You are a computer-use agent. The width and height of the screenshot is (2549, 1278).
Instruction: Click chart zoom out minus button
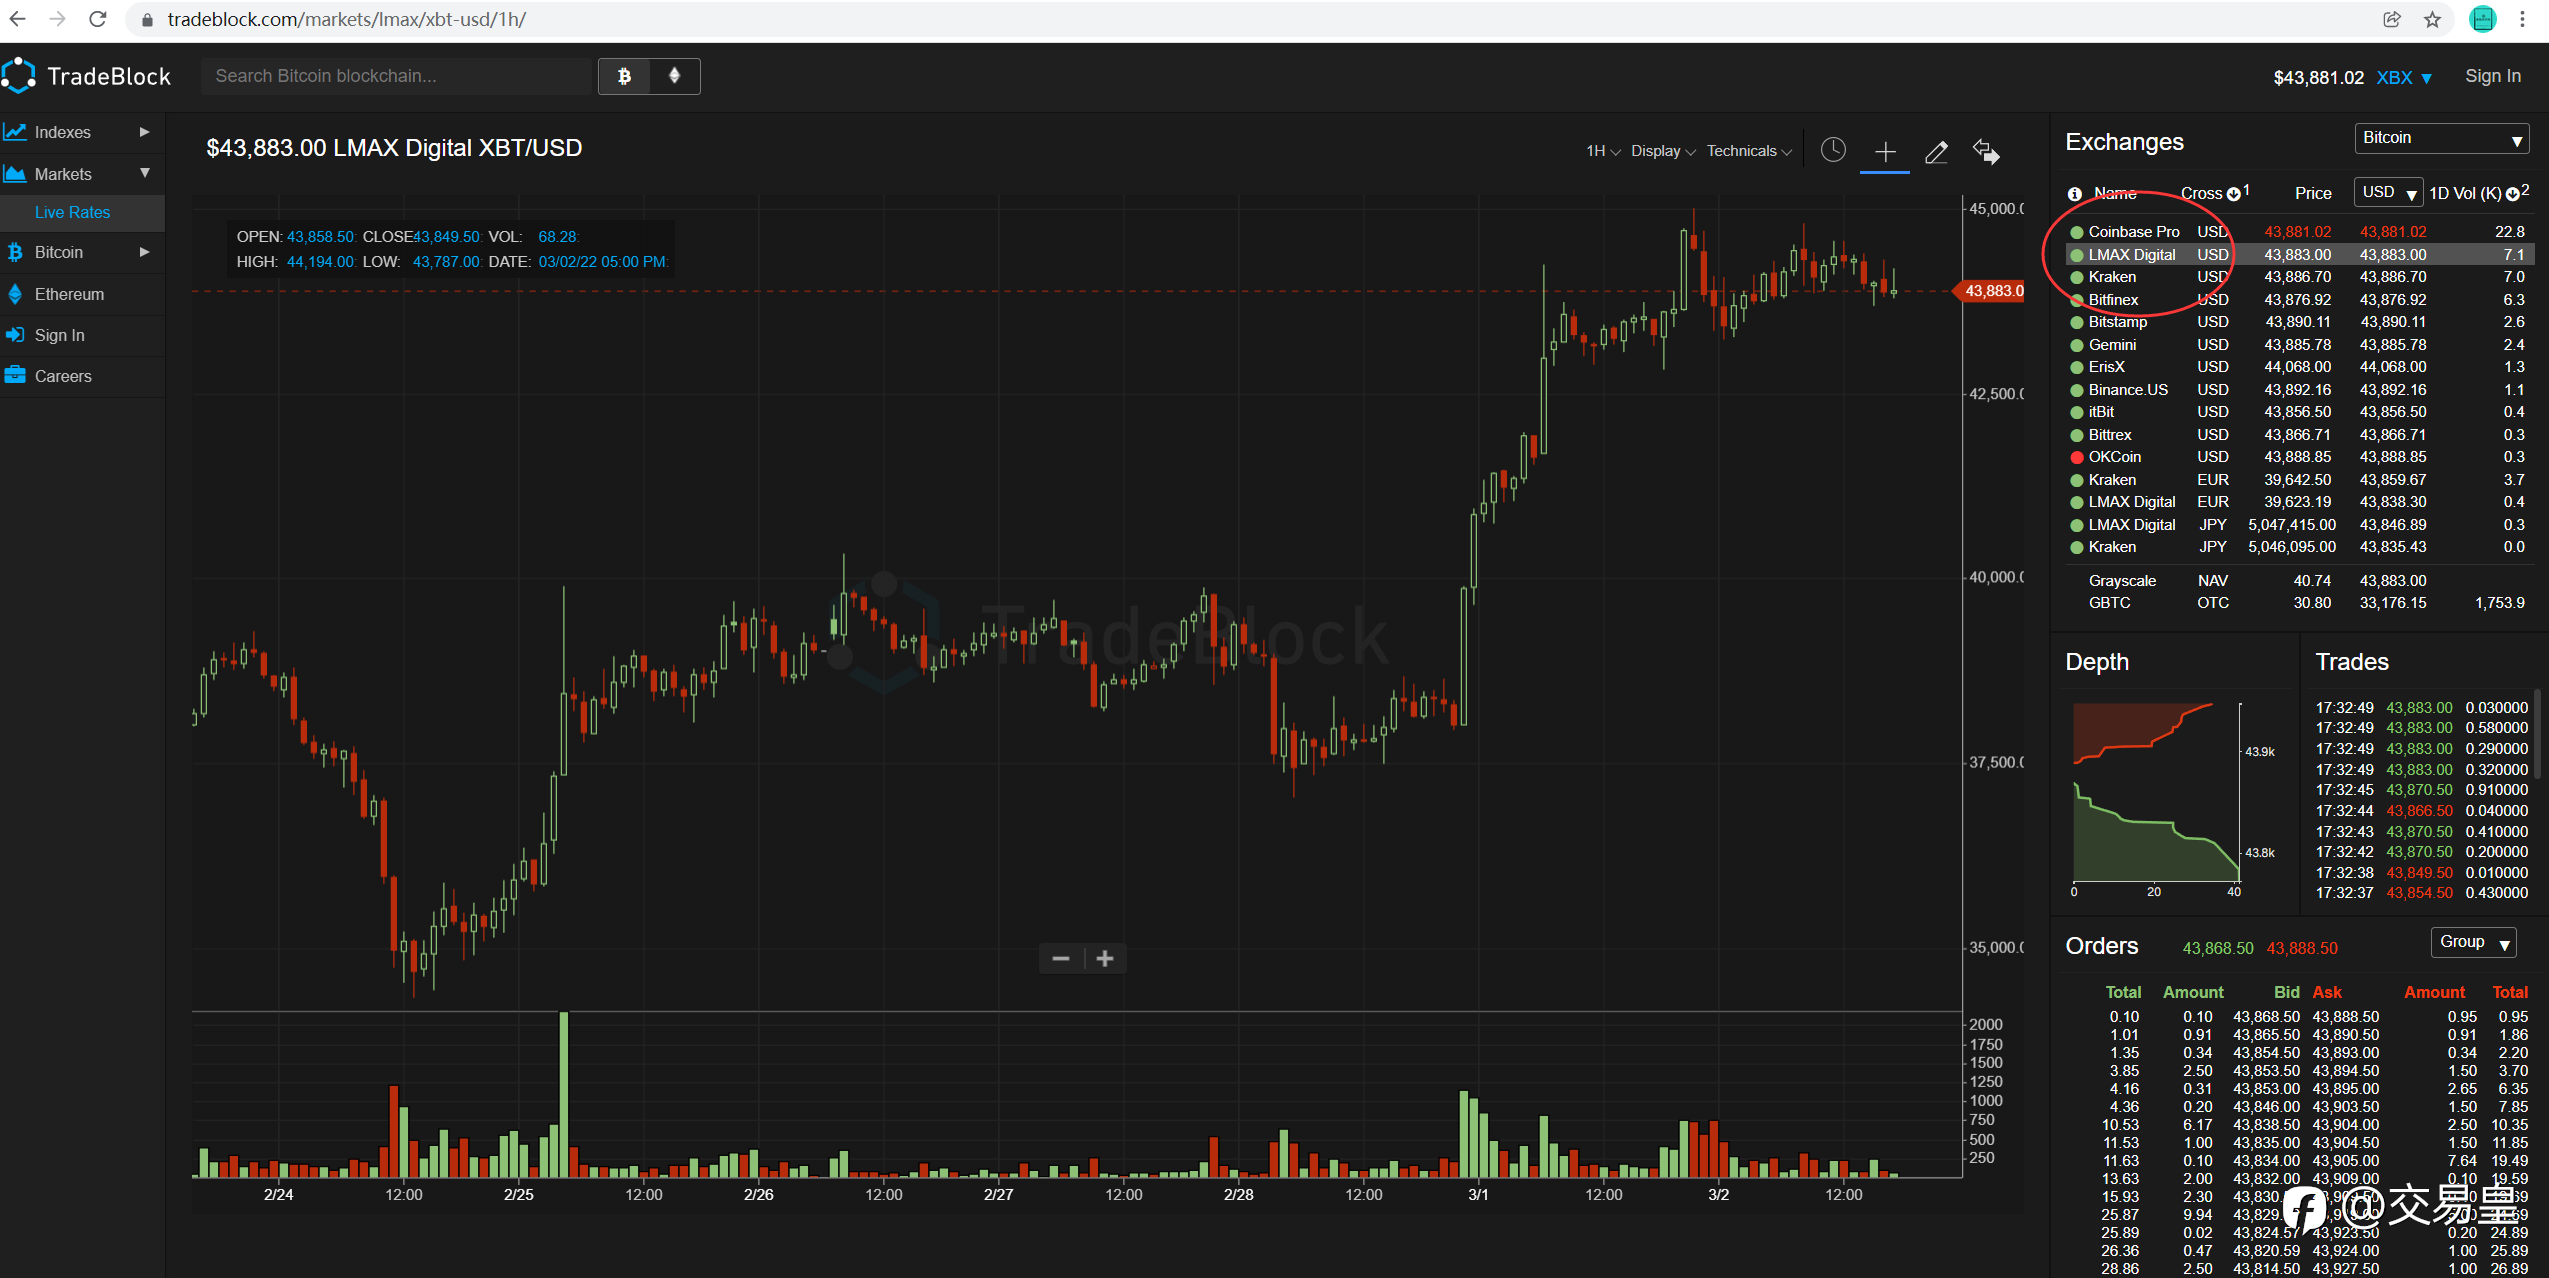tap(1061, 958)
